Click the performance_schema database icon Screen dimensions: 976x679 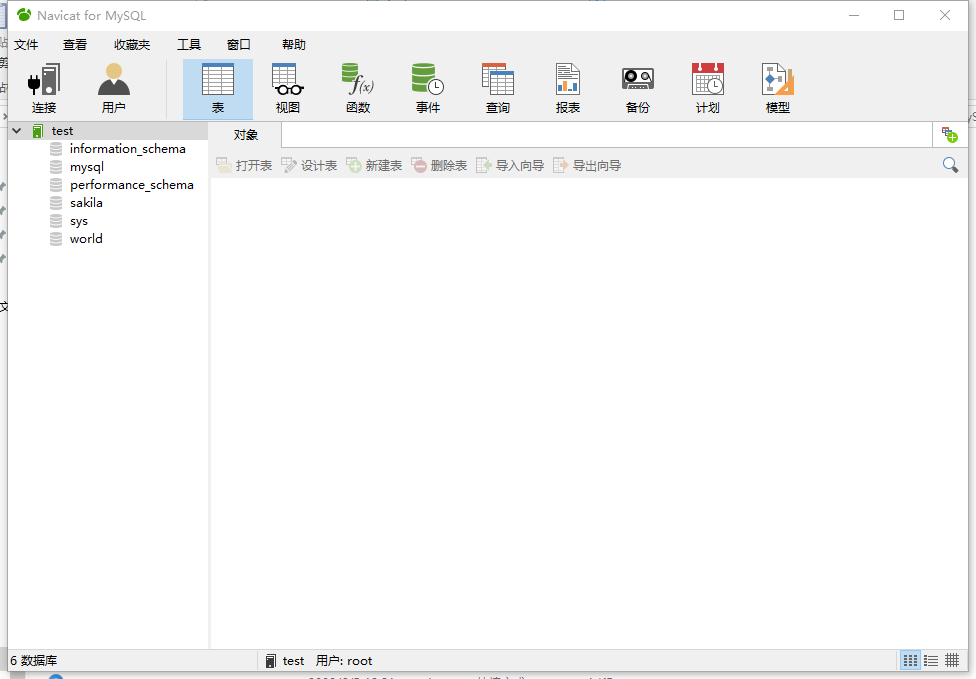point(56,185)
